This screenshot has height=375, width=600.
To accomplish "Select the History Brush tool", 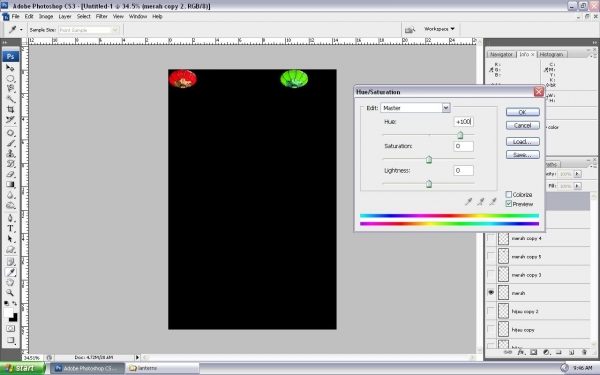I will point(10,164).
